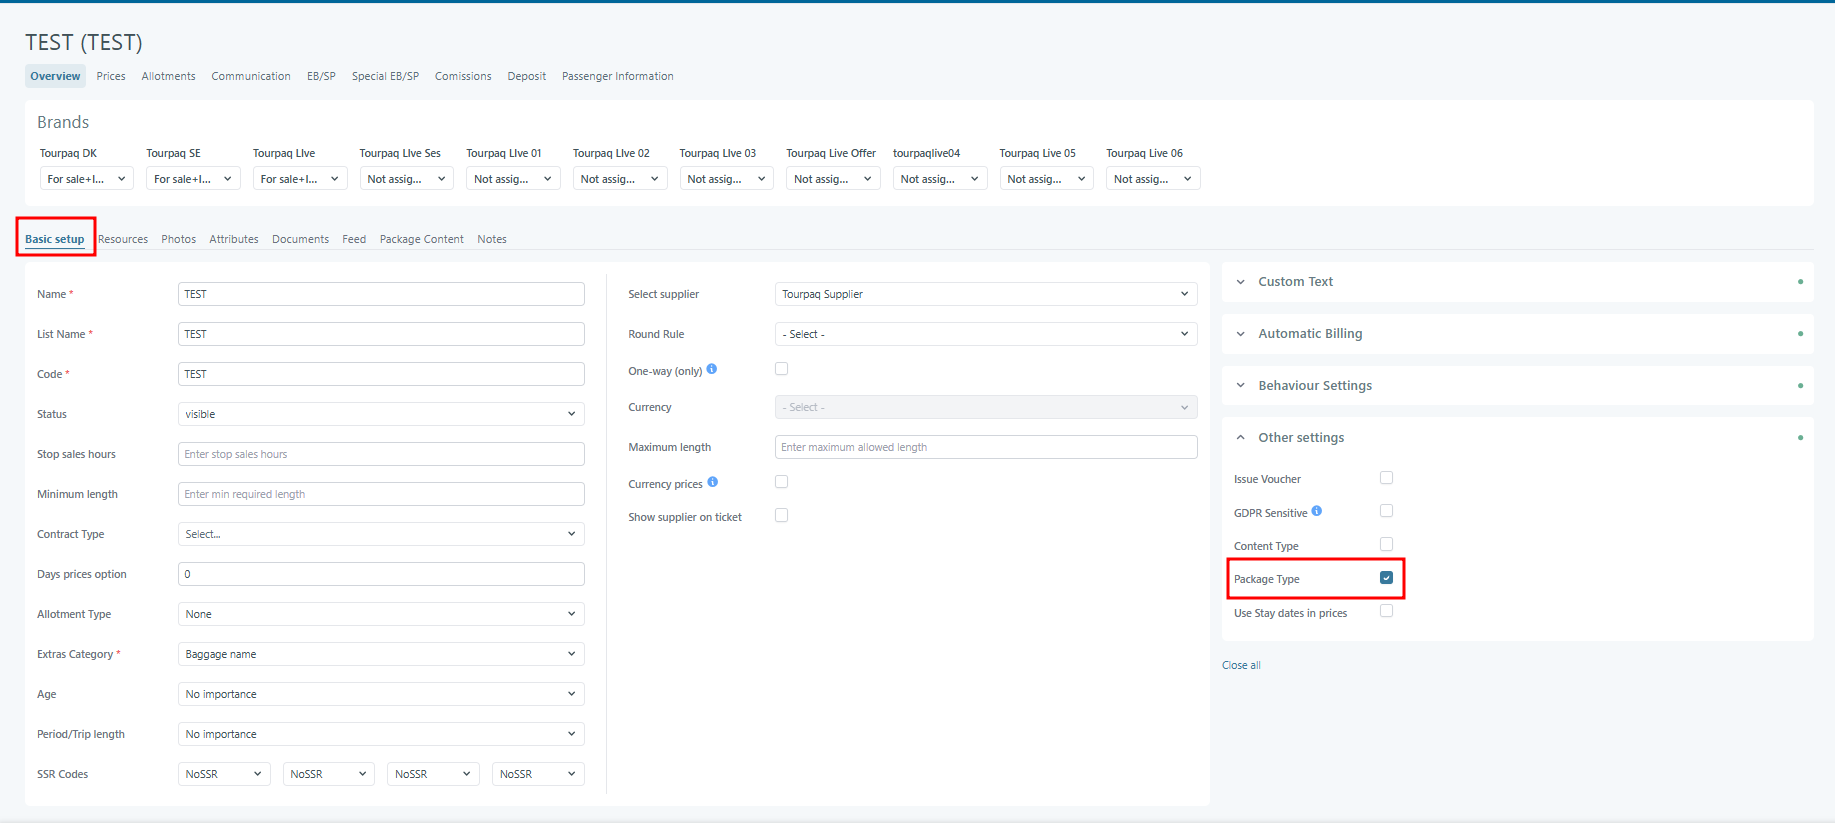The width and height of the screenshot is (1835, 823).
Task: Collapse the Other settings section
Action: (x=1241, y=438)
